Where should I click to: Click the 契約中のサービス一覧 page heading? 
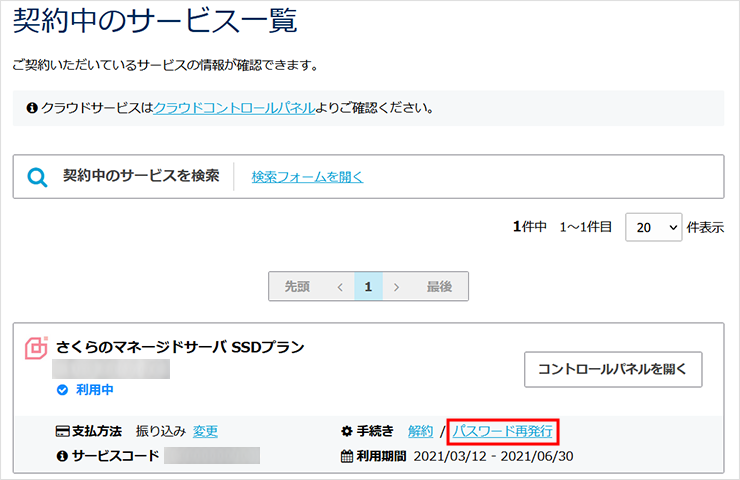[x=155, y=21]
